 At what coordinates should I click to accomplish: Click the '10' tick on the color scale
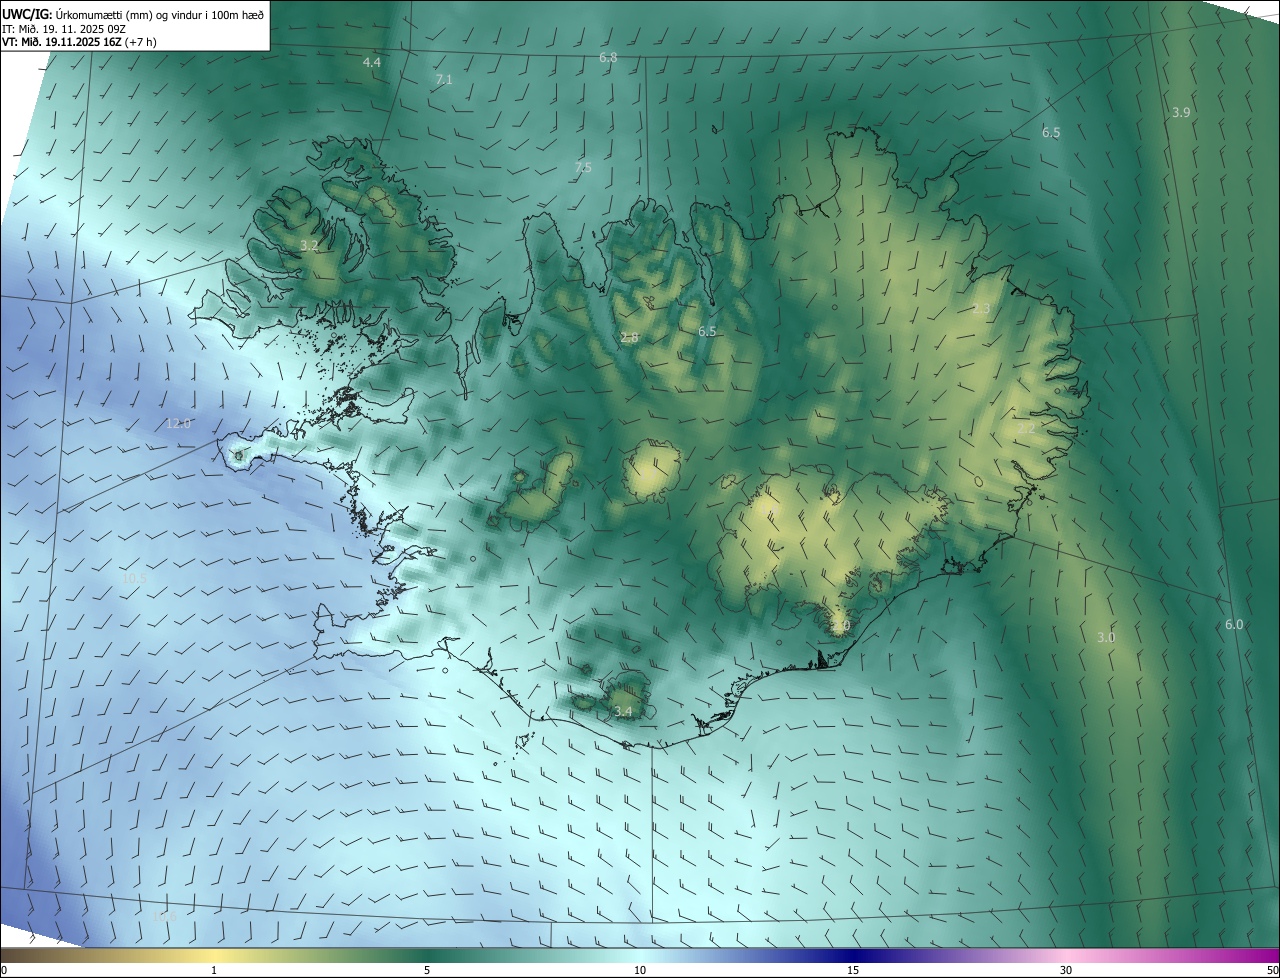(x=640, y=971)
